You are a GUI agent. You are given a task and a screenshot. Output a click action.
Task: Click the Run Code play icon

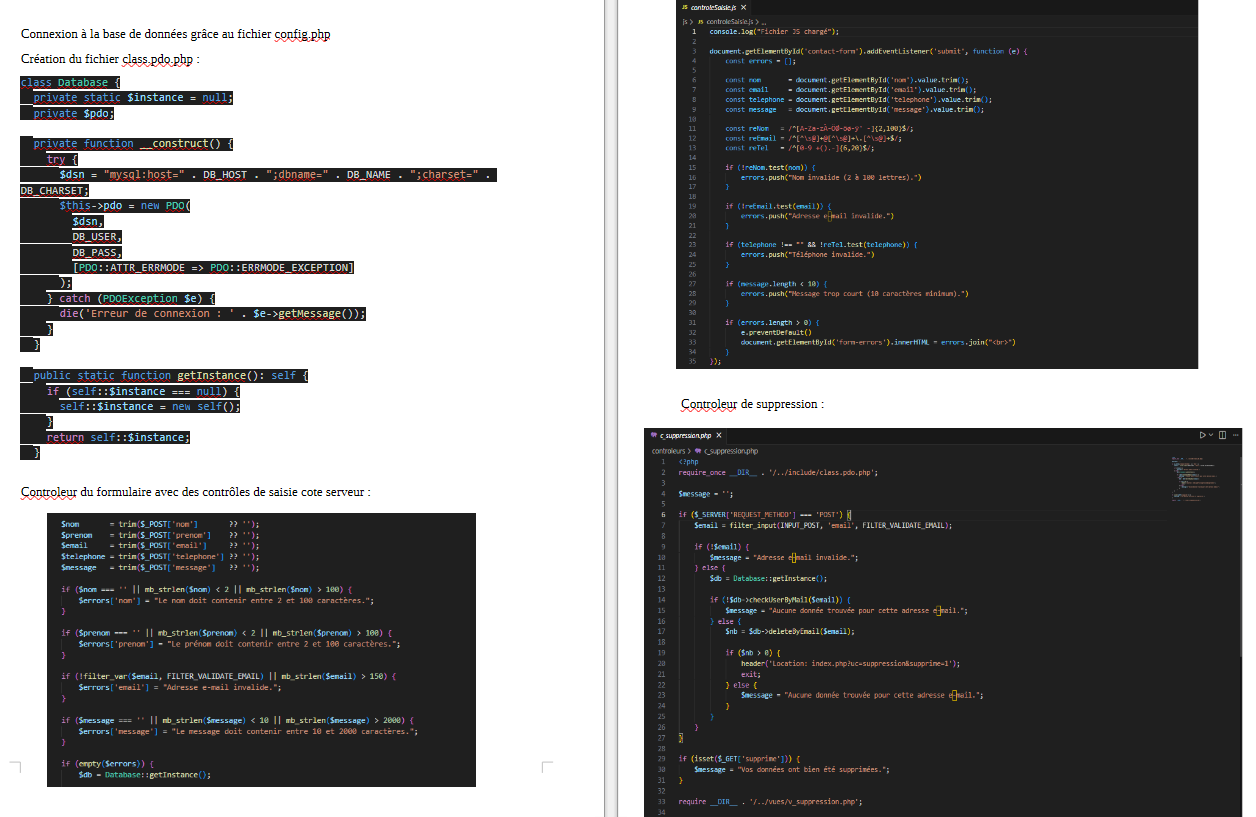coord(1202,435)
